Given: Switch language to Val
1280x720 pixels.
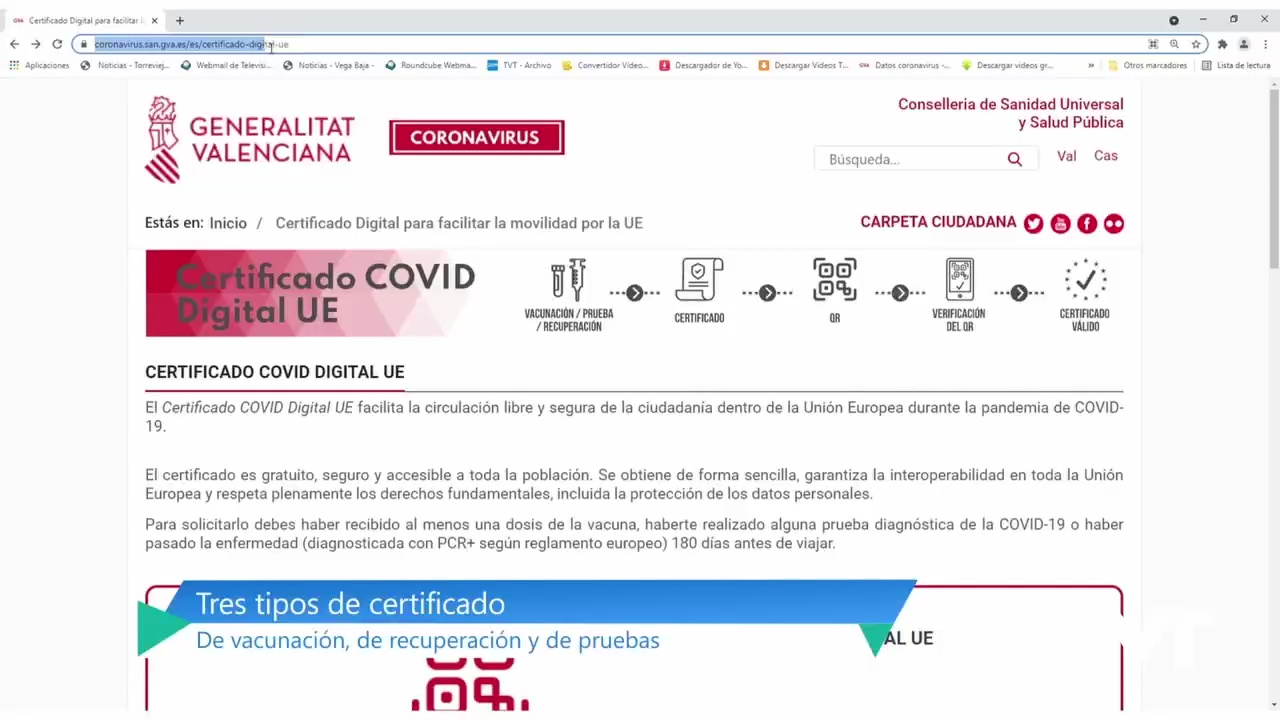Looking at the screenshot, I should 1067,156.
